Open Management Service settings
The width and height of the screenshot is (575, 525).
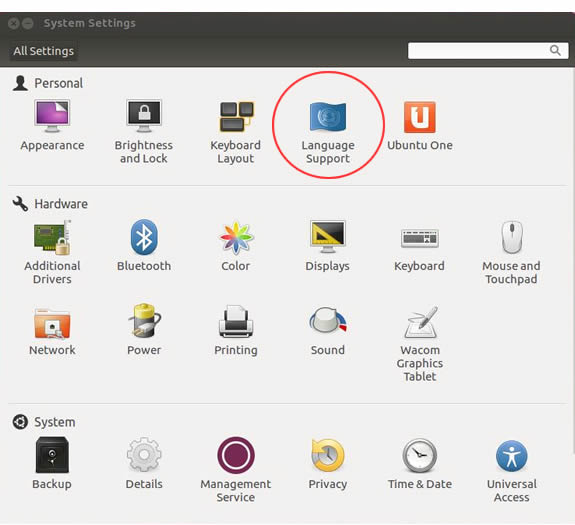coord(236,470)
